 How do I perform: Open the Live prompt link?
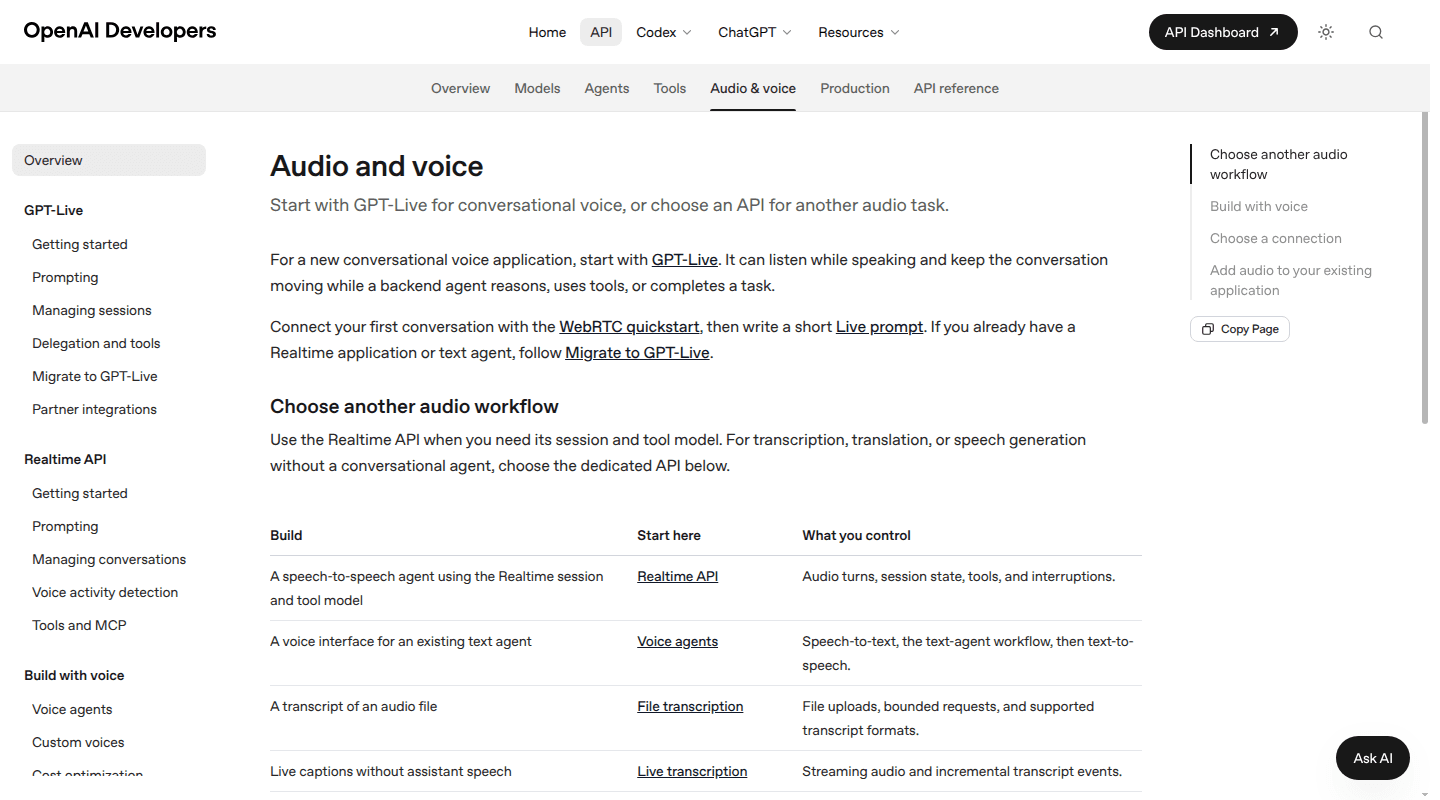point(880,326)
